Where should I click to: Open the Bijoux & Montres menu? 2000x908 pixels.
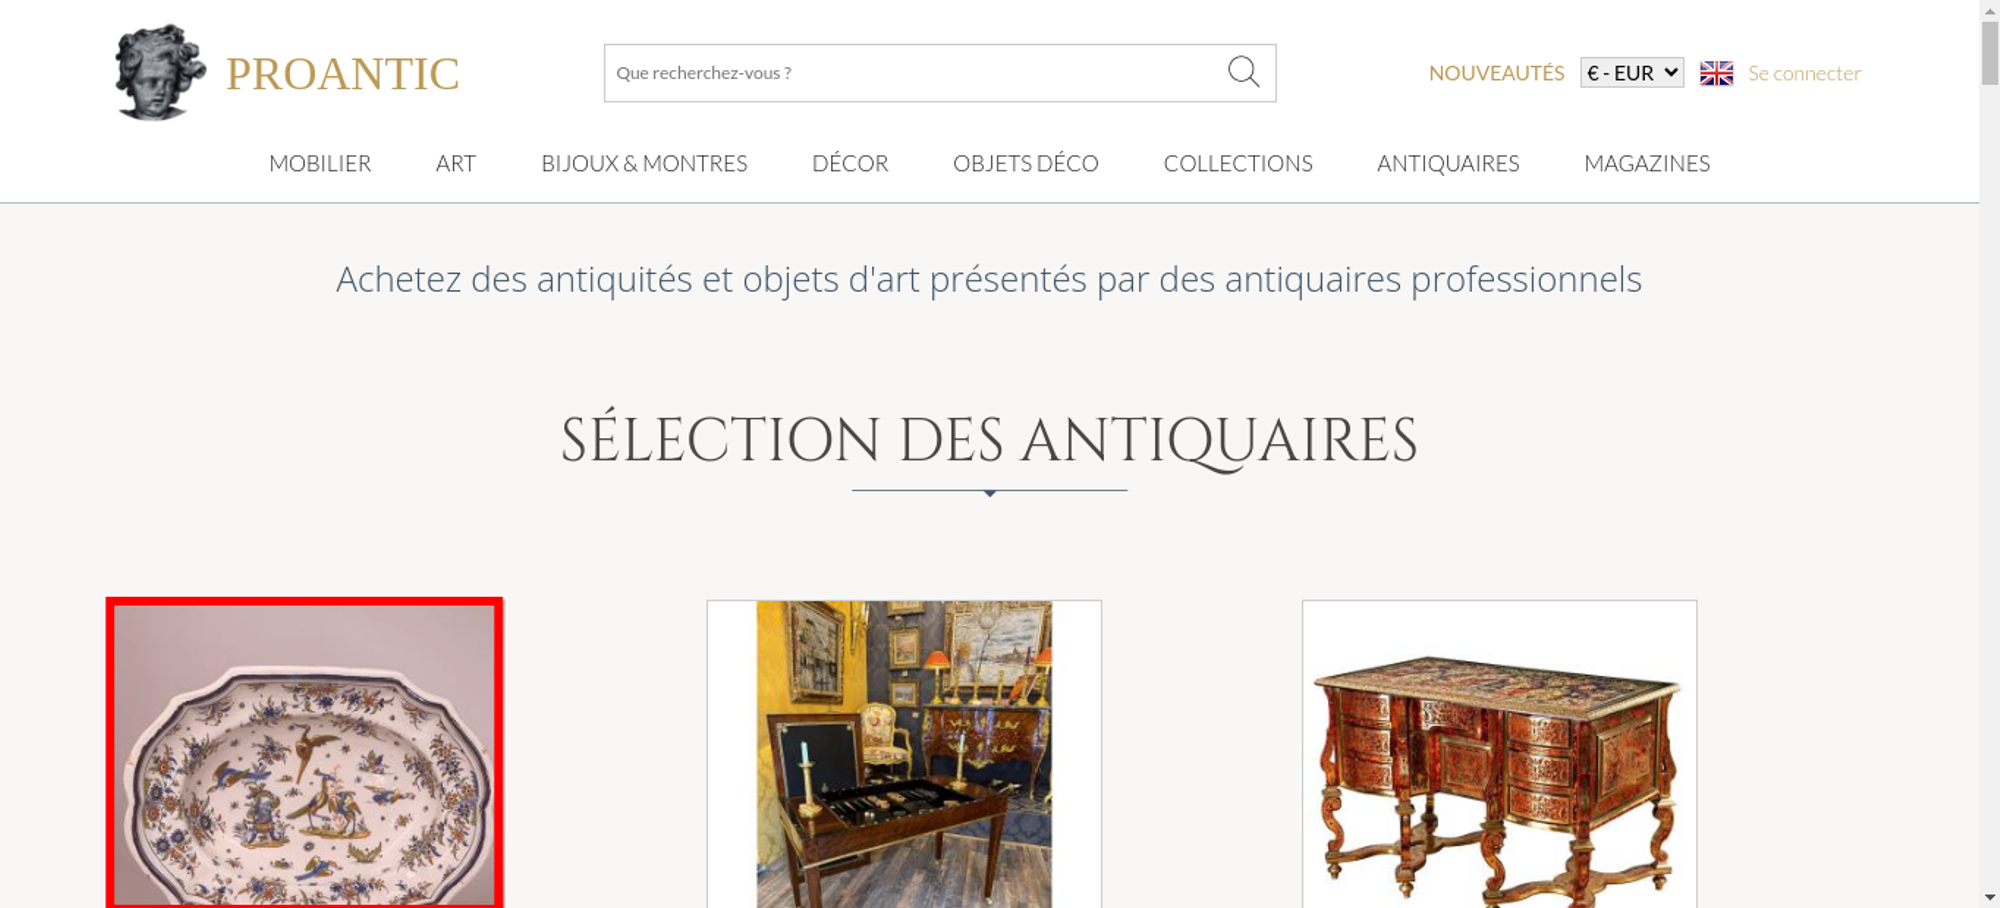click(x=644, y=163)
